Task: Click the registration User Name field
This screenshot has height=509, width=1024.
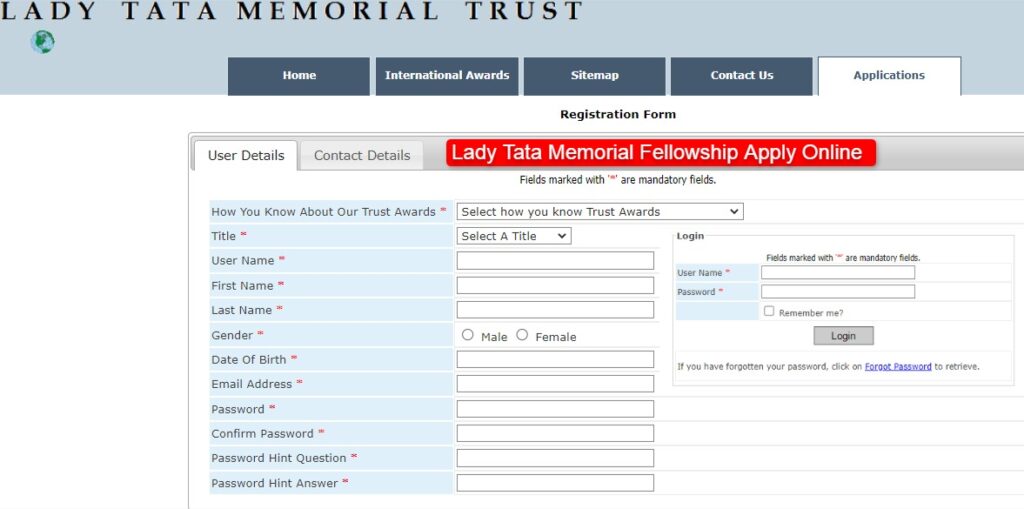Action: point(555,261)
